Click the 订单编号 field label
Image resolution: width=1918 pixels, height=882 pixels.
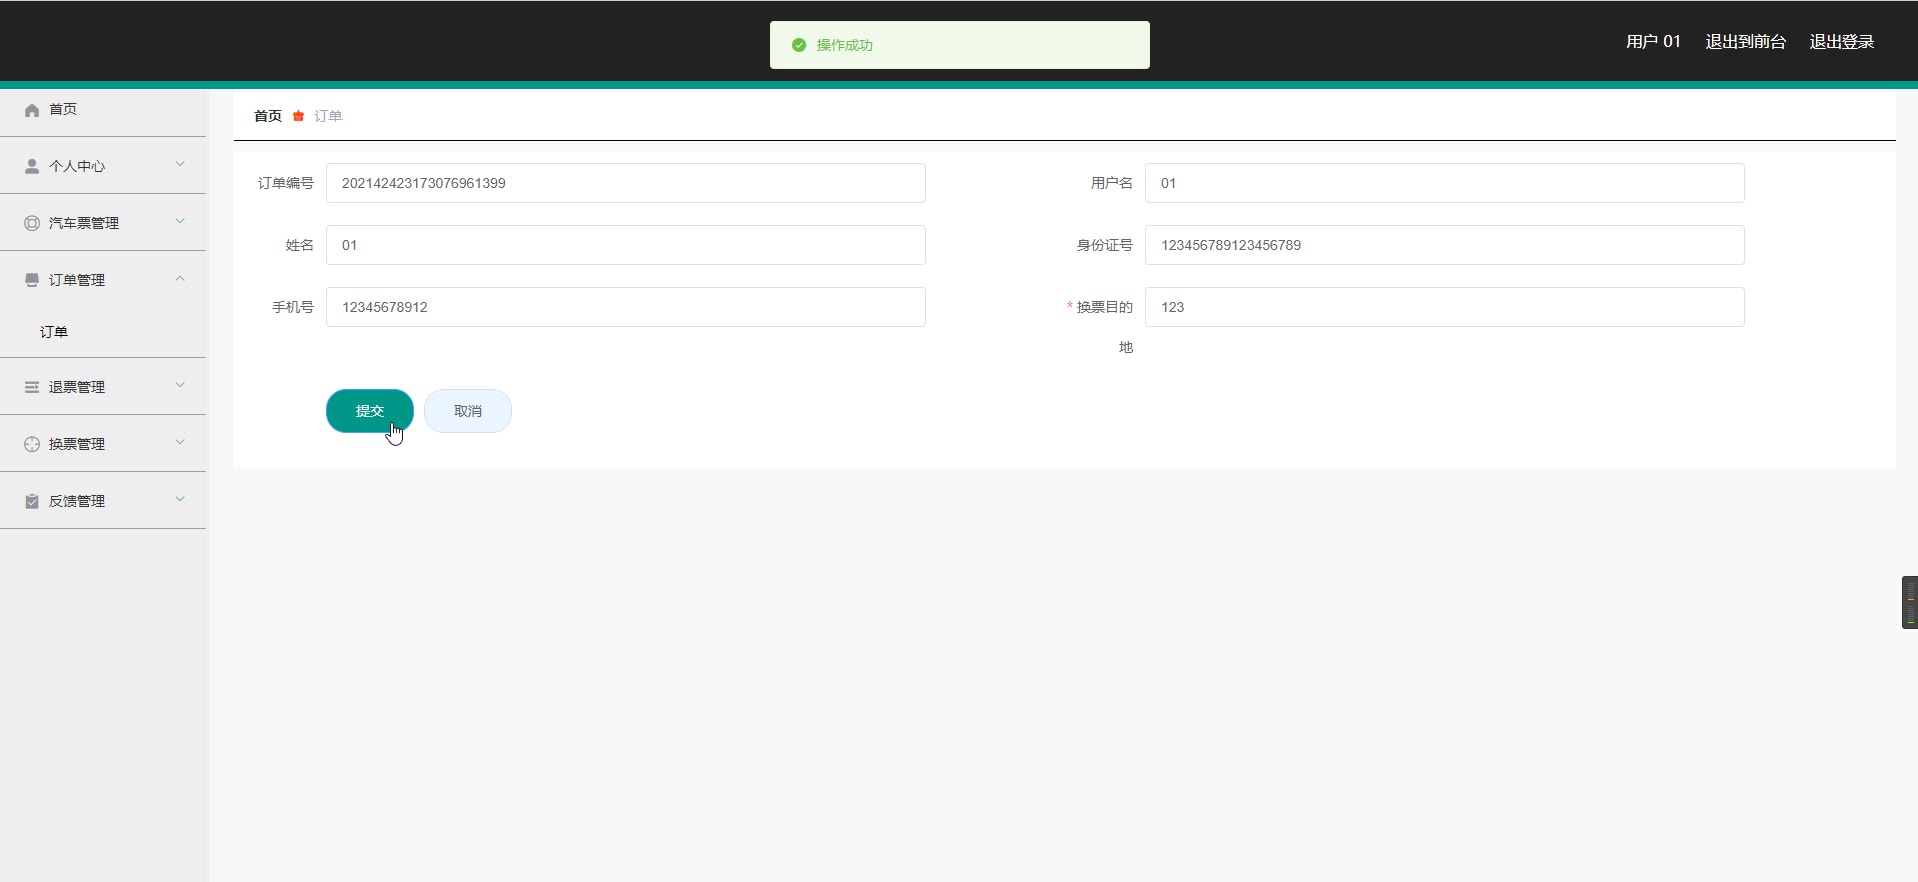[x=286, y=183]
